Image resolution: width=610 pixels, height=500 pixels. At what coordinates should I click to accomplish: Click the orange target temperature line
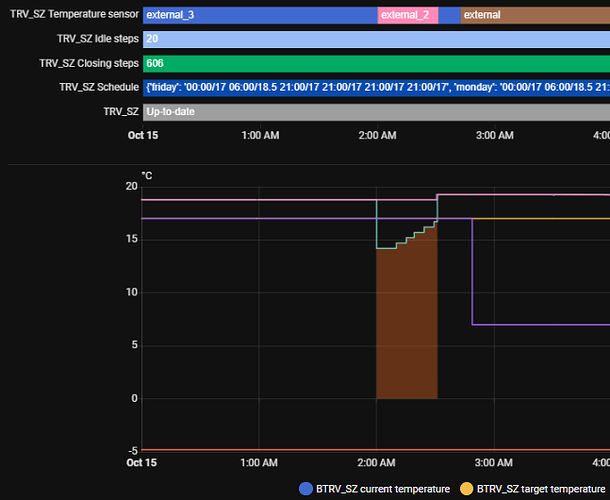coord(540,218)
